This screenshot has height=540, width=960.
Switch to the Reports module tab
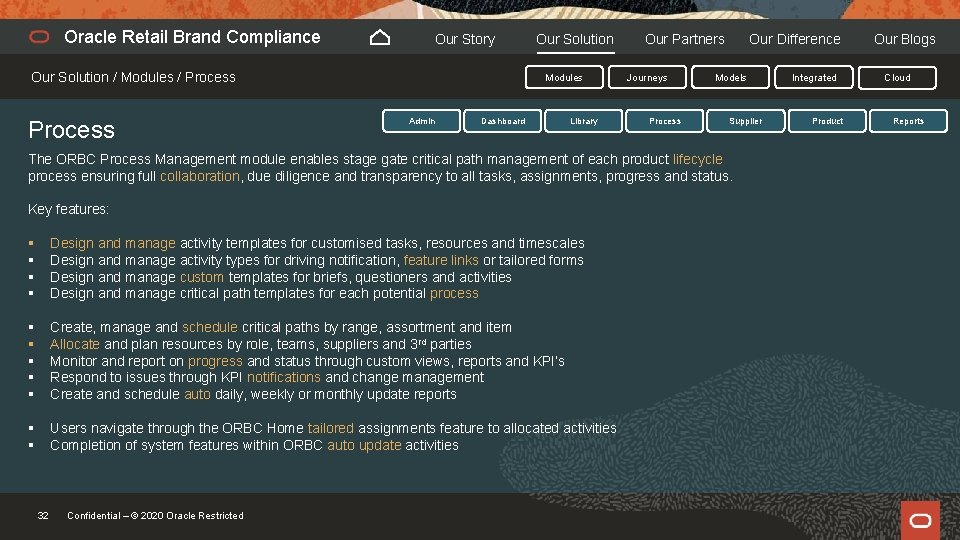coord(908,121)
